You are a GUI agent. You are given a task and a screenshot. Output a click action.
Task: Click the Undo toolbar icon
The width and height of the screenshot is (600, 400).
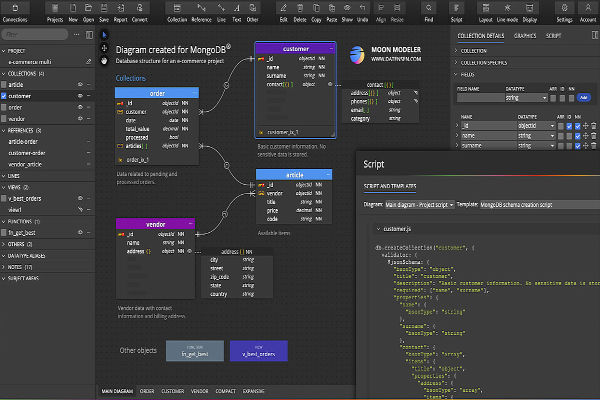click(x=362, y=13)
